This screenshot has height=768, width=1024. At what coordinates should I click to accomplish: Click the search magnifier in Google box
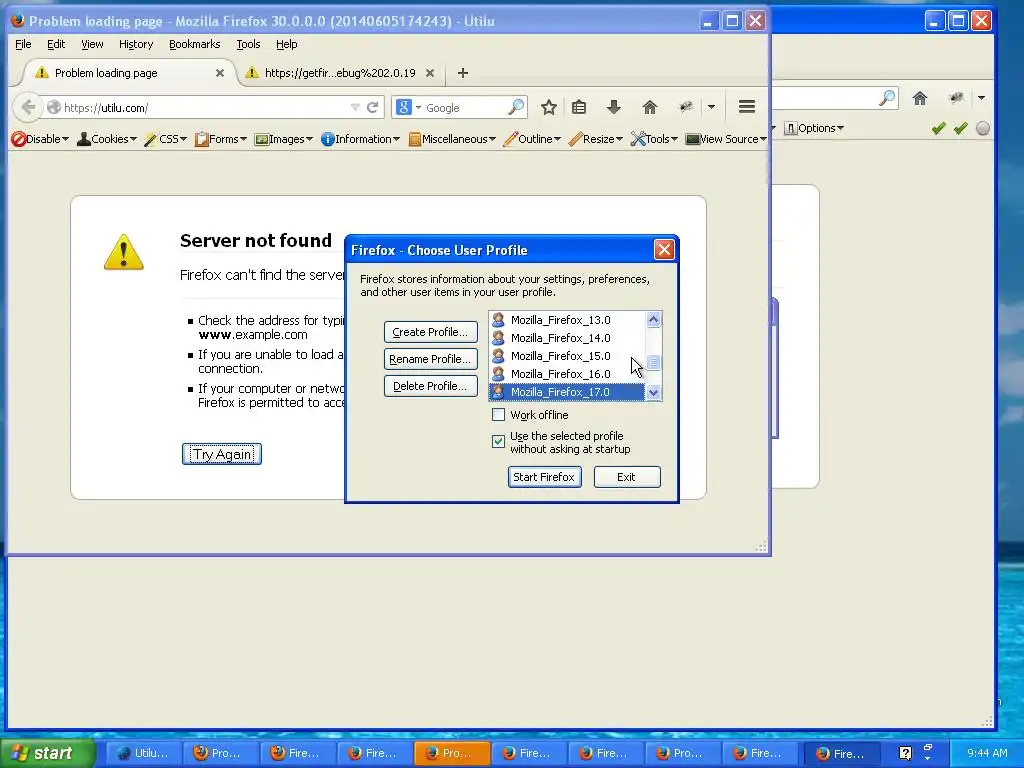pos(516,106)
